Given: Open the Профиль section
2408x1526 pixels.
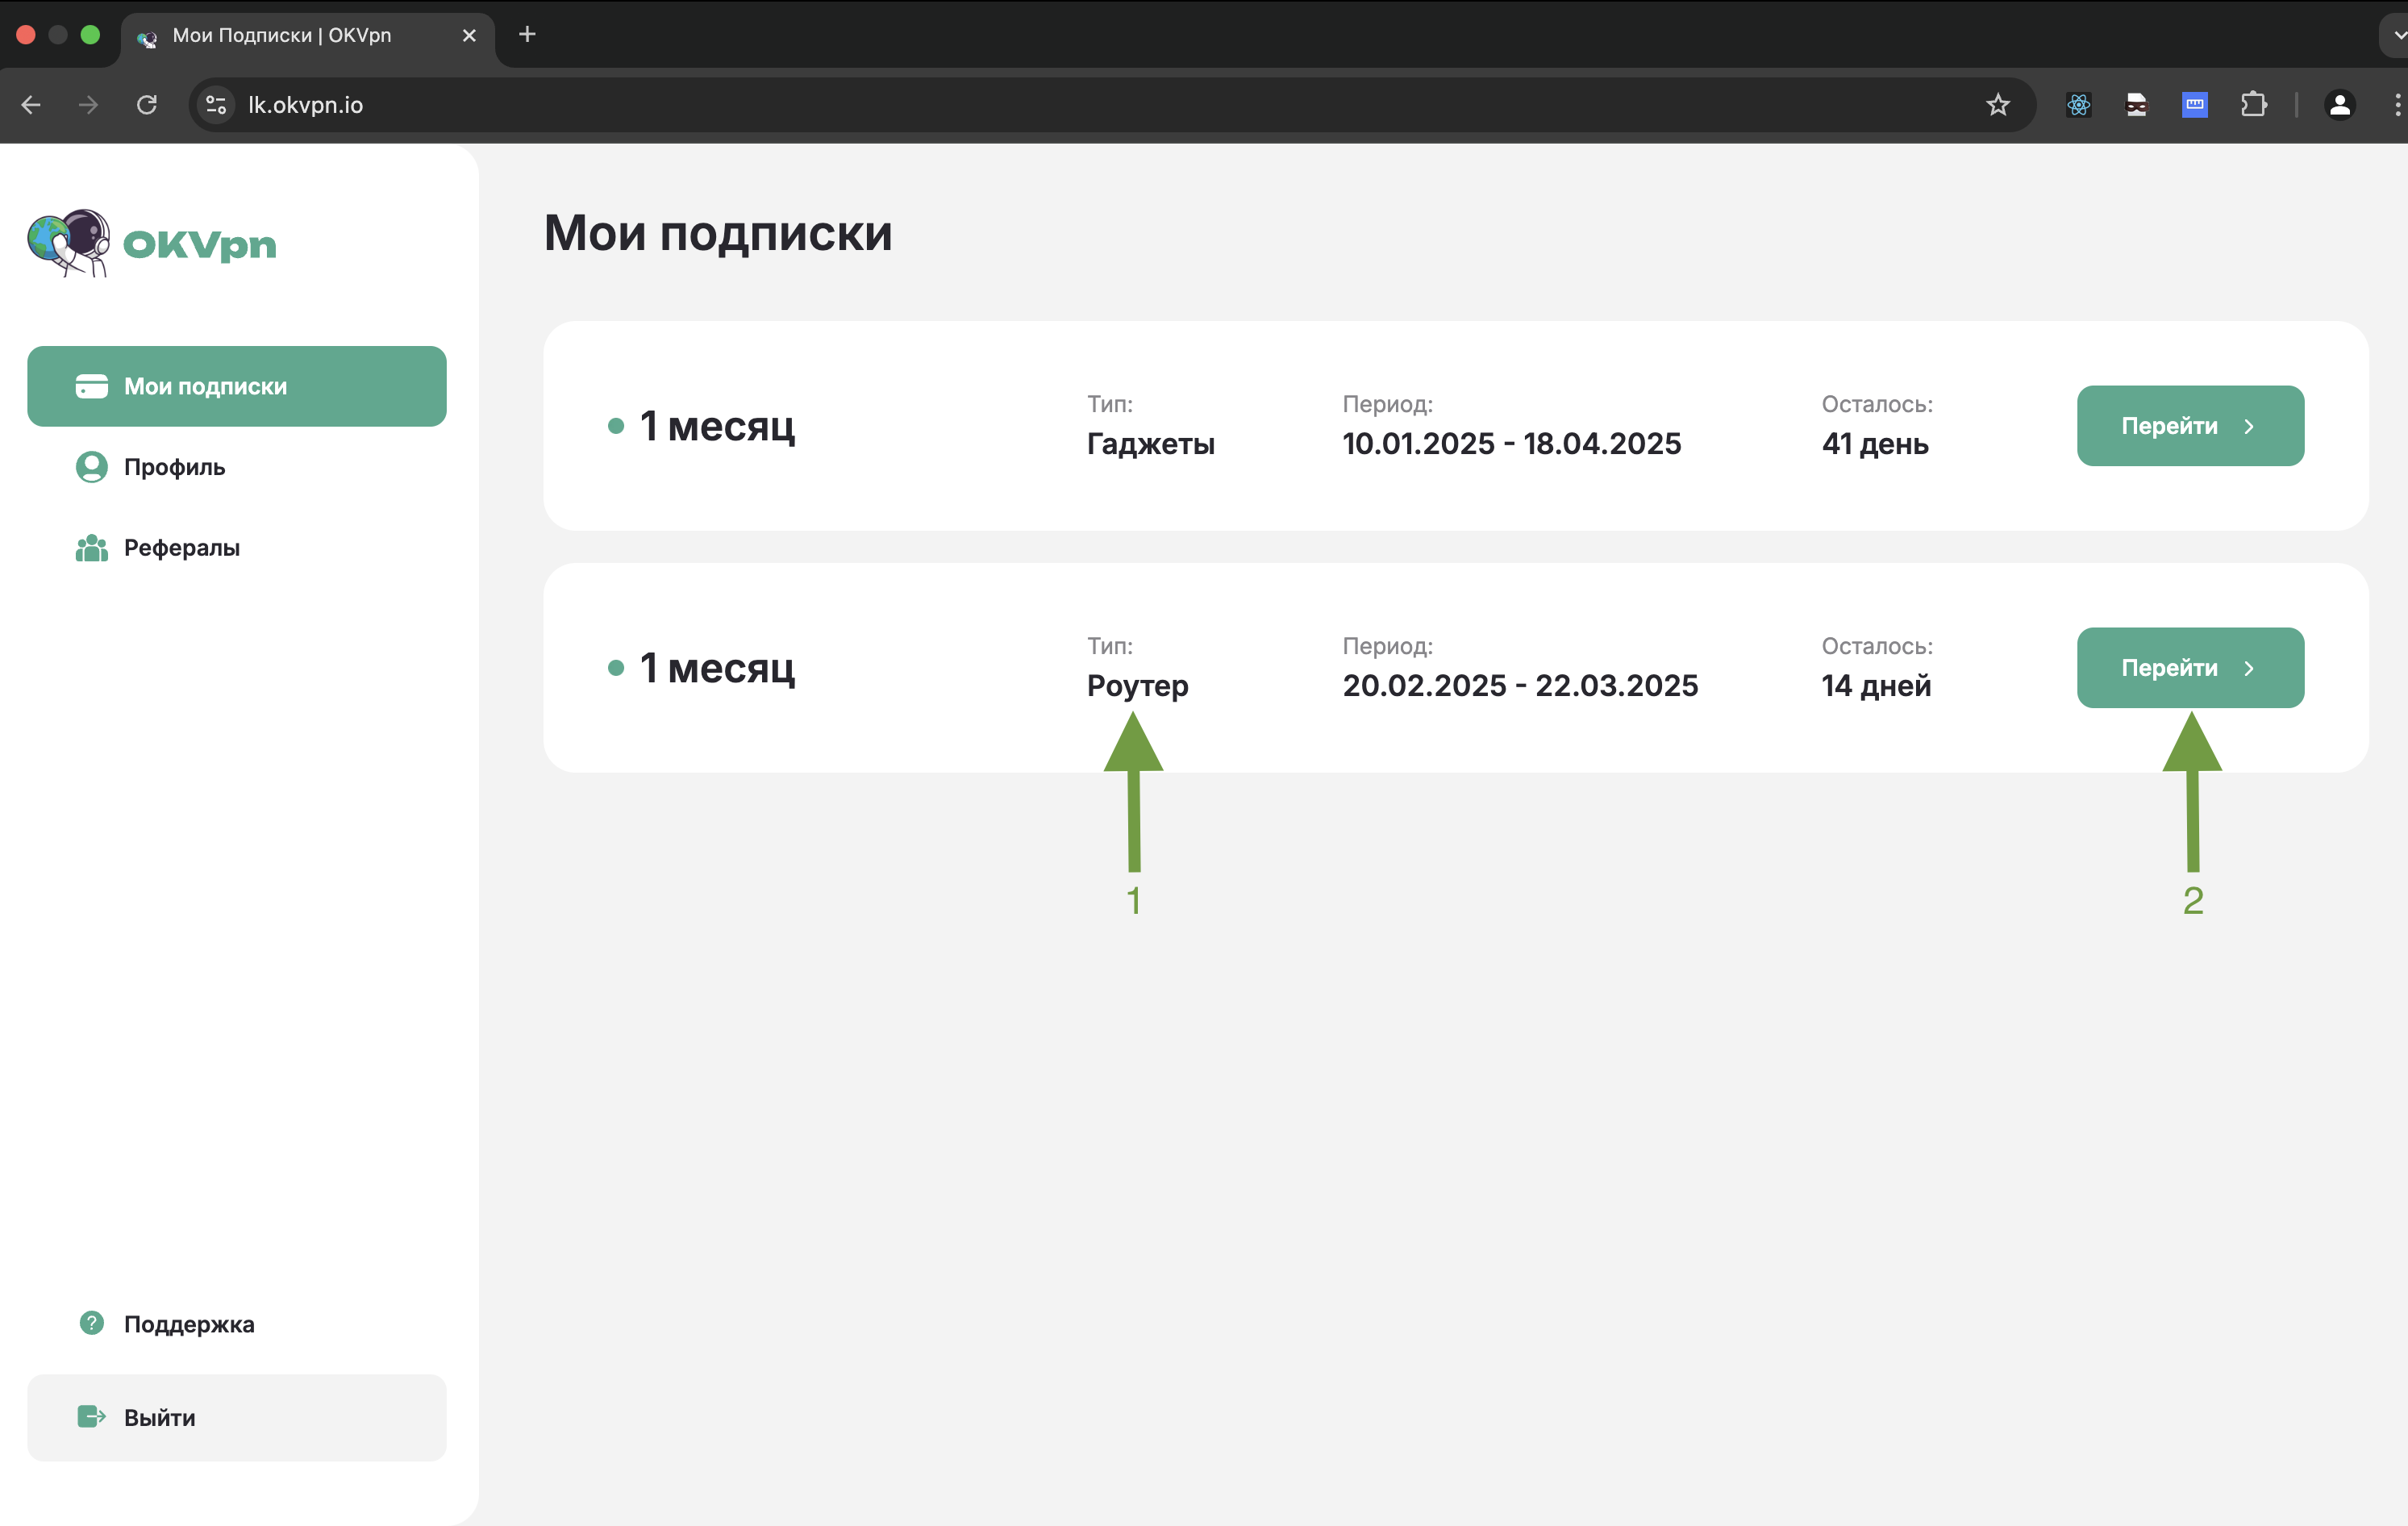Looking at the screenshot, I should (174, 467).
